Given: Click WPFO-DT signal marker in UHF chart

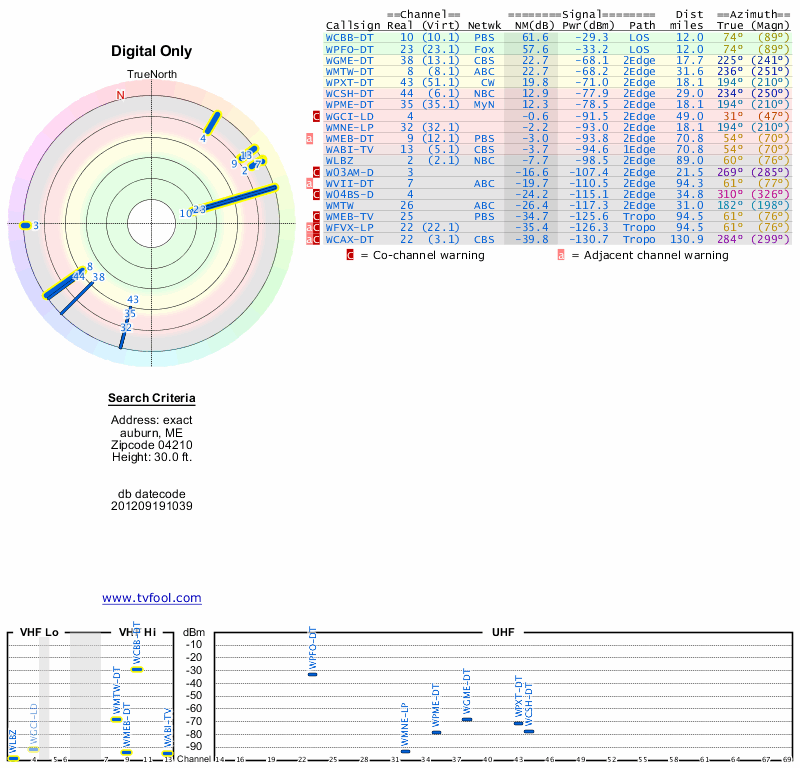Looking at the screenshot, I should click(x=313, y=674).
